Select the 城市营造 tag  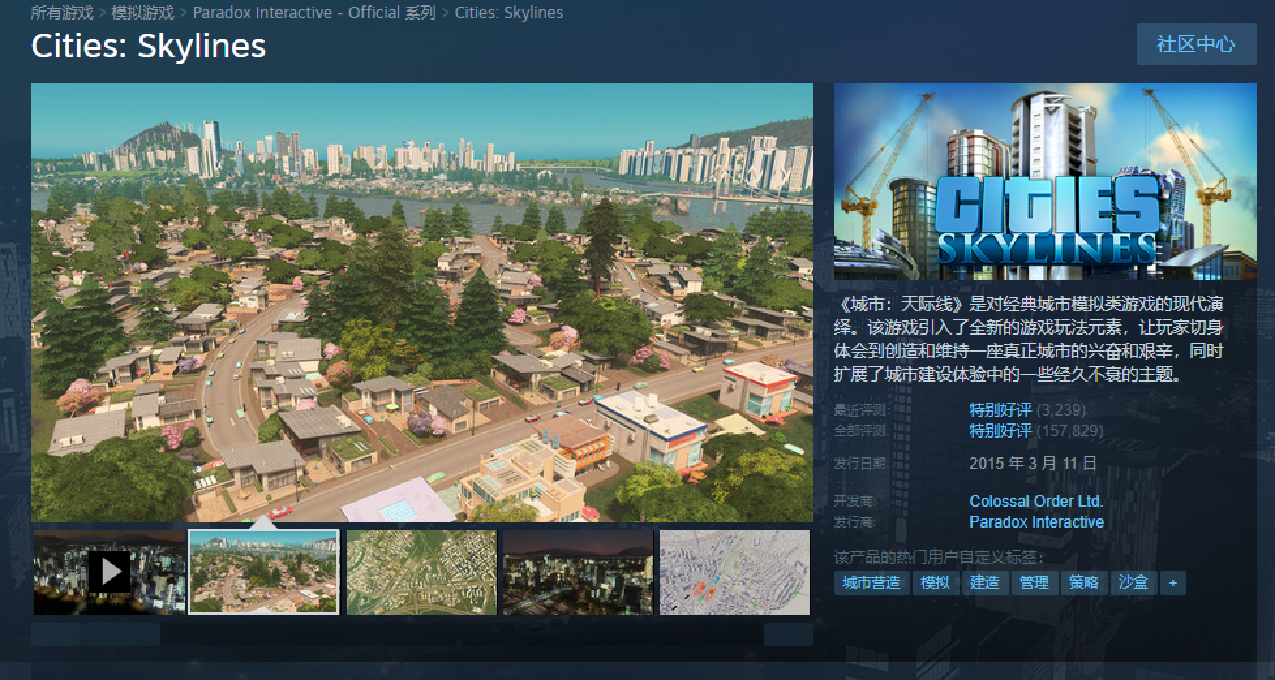pyautogui.click(x=871, y=582)
